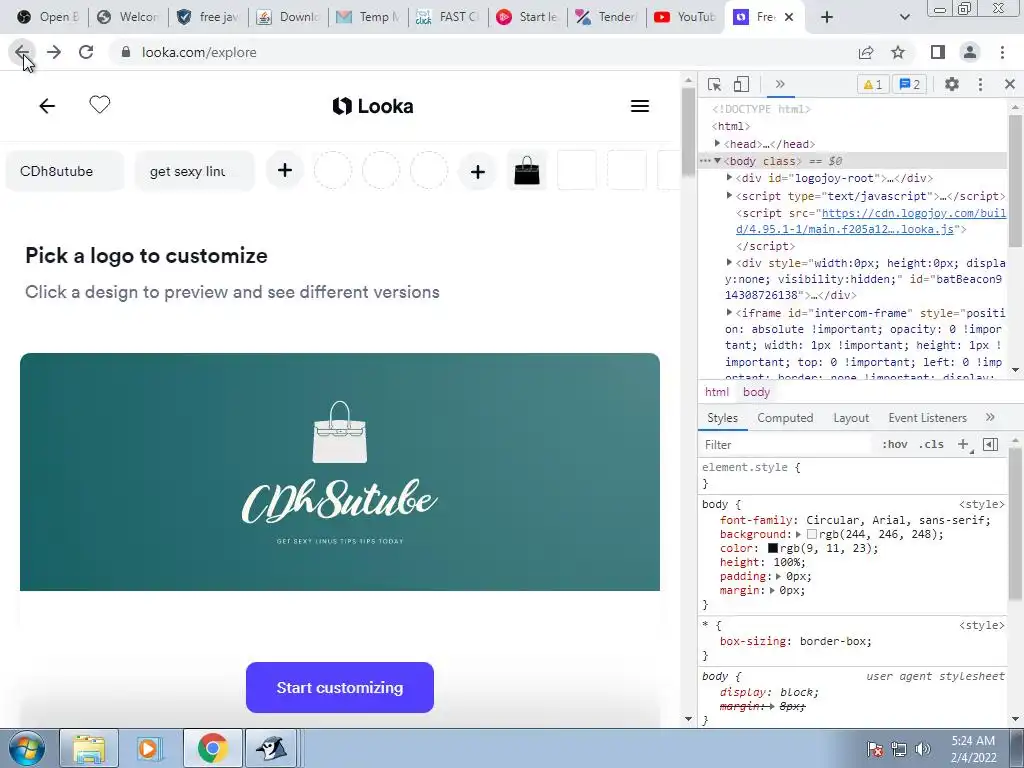
Task: Expand the script type text/javascript node
Action: tap(729, 195)
